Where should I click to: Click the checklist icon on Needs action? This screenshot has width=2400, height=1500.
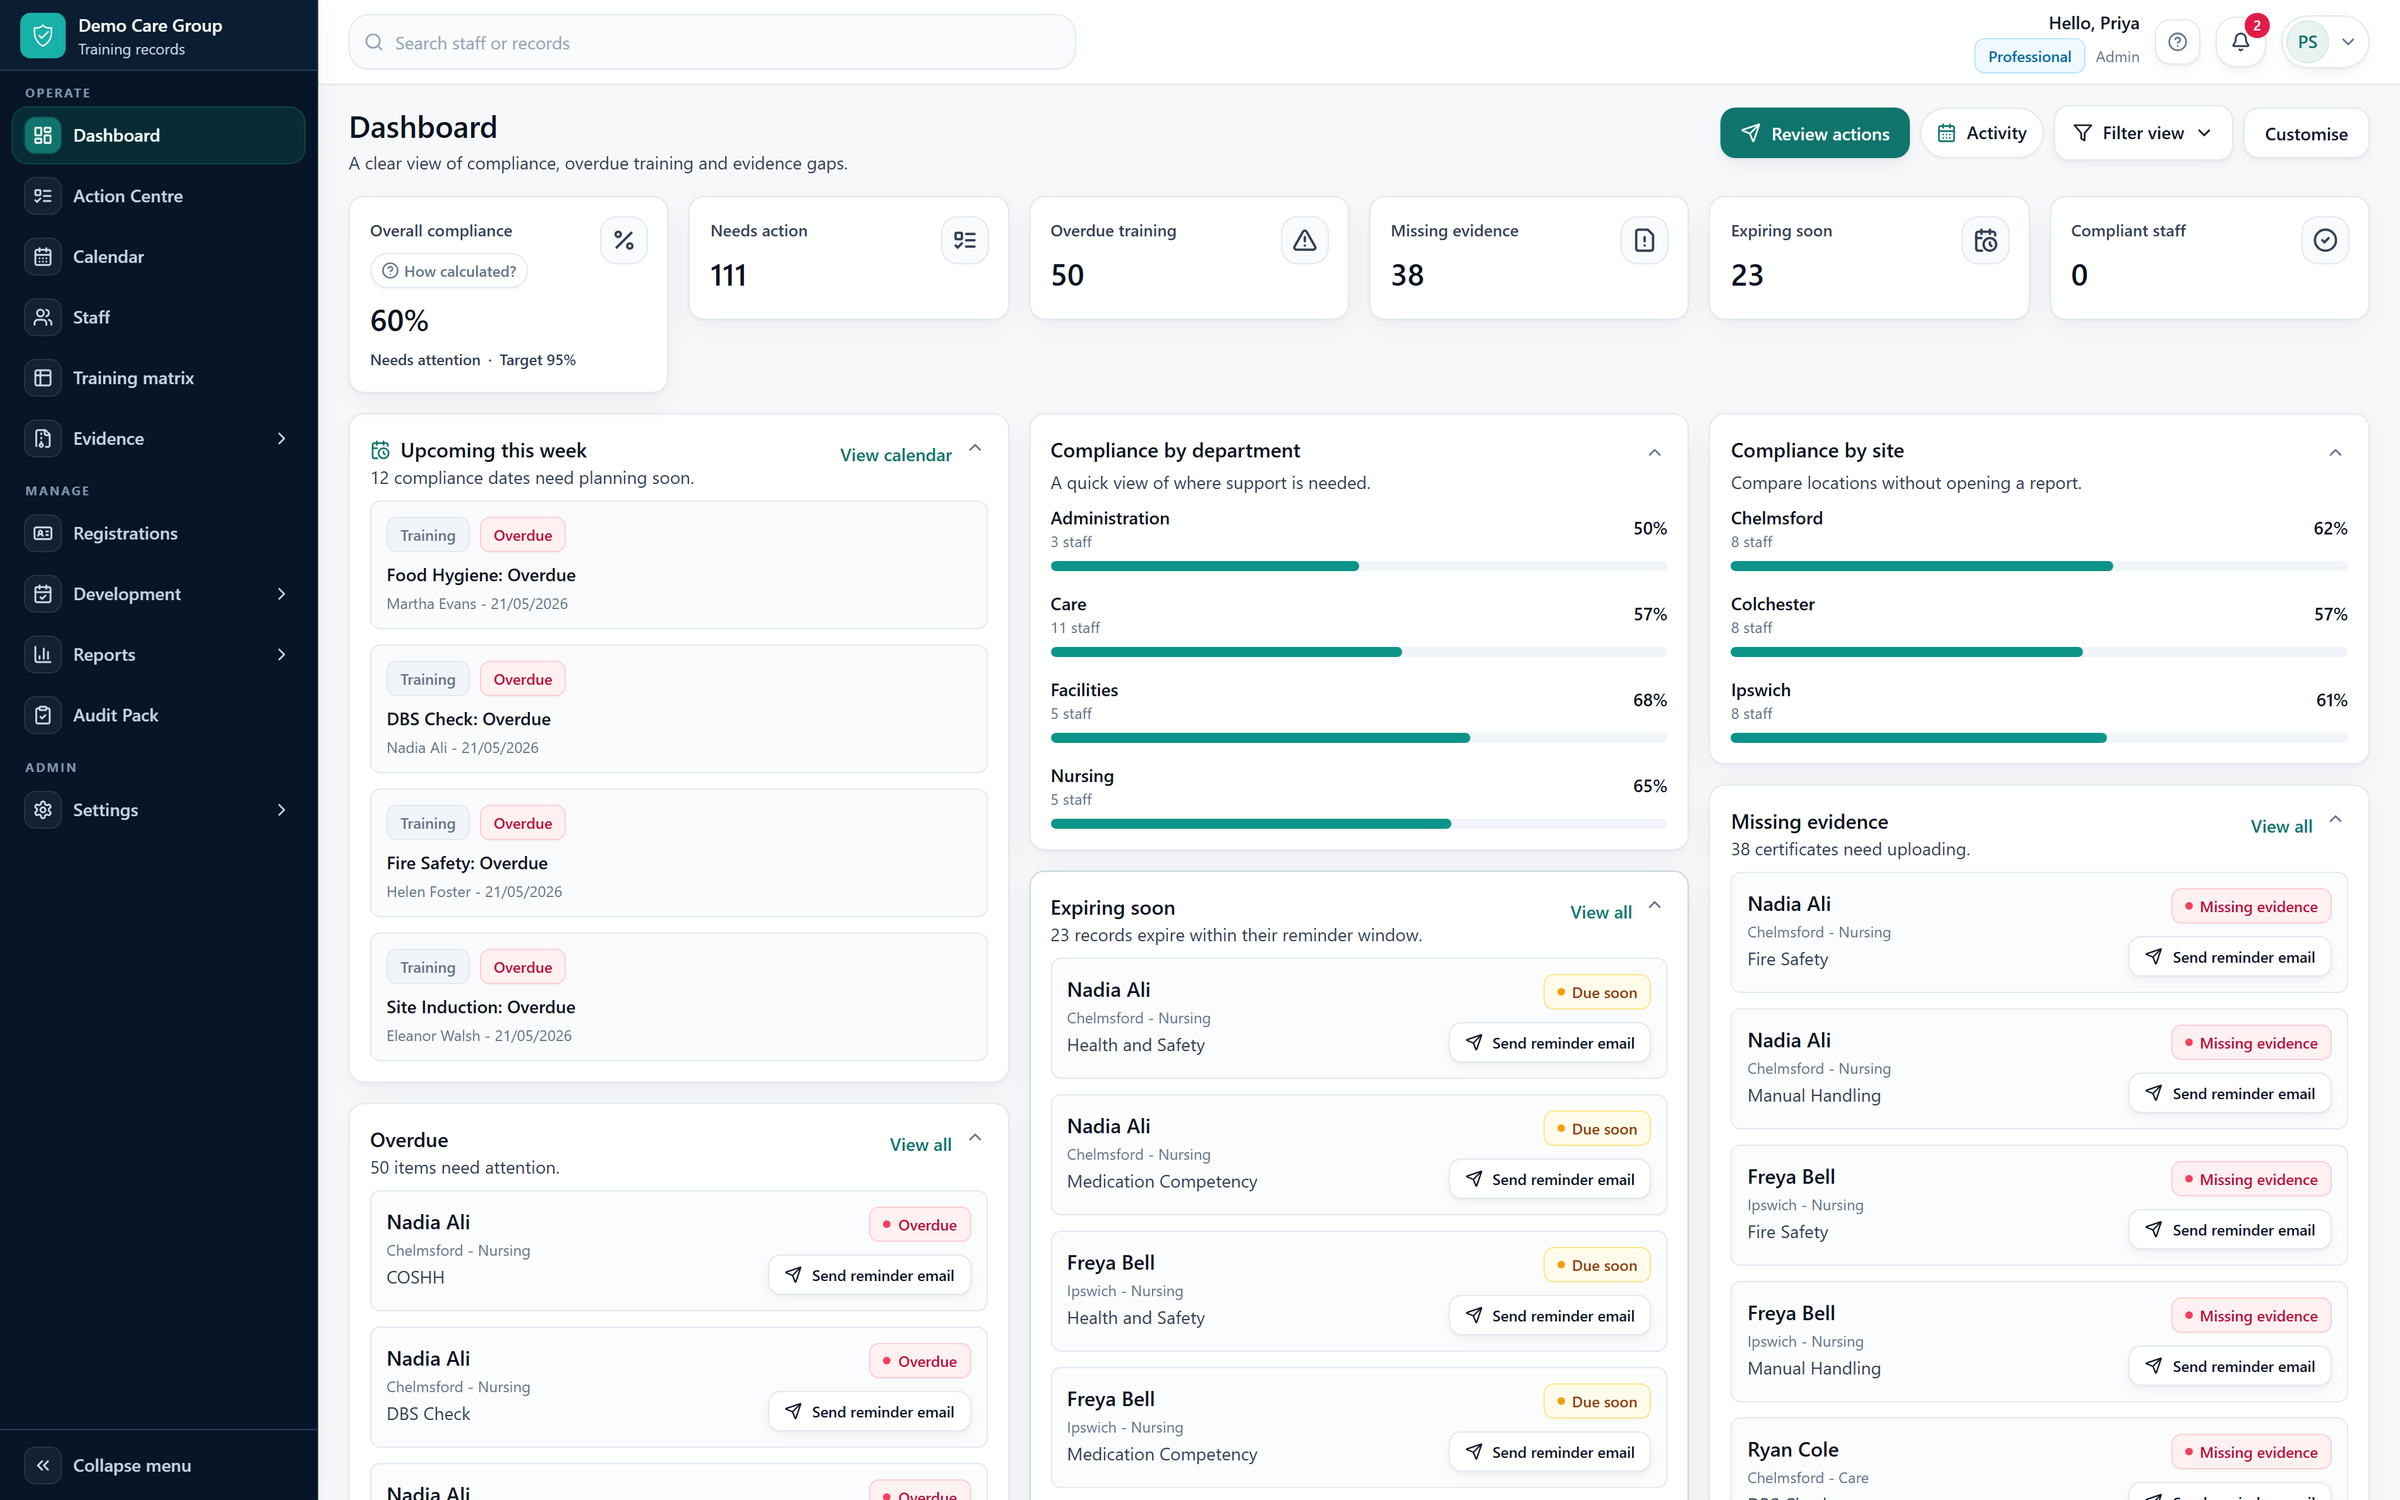coord(964,240)
